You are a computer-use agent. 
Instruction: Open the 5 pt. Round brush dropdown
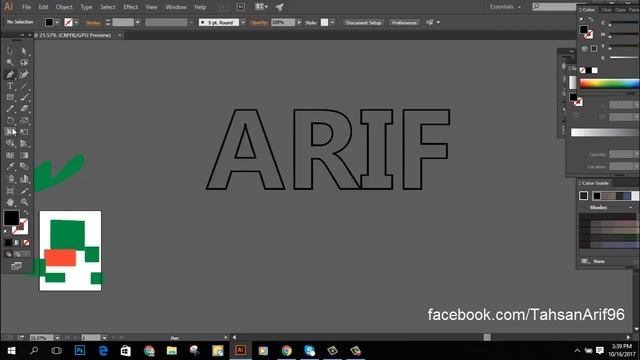pyautogui.click(x=243, y=22)
